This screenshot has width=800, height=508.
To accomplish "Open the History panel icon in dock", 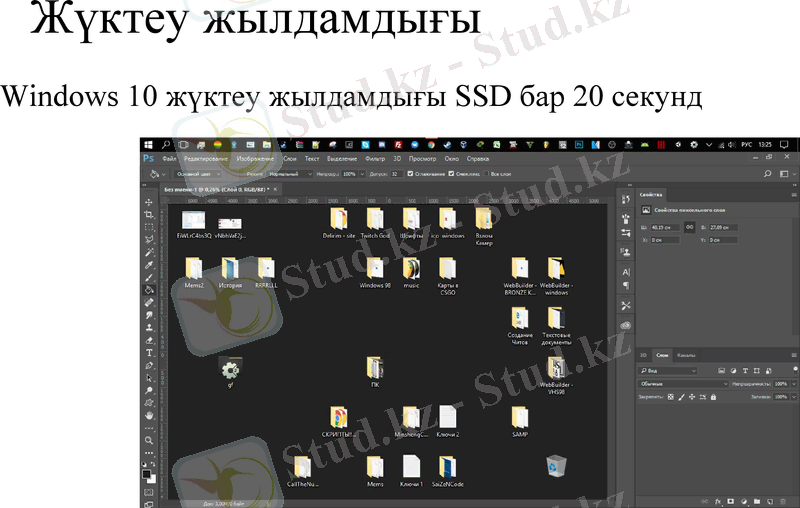I will click(626, 199).
